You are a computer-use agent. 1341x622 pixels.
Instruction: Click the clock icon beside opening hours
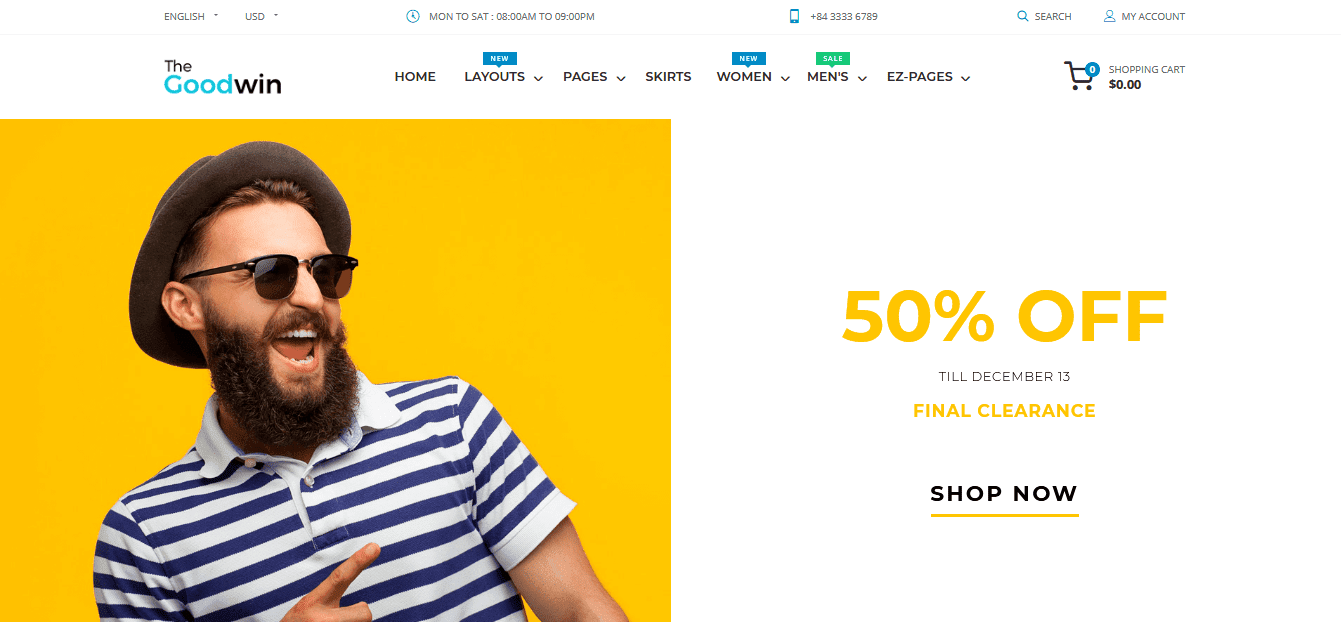pos(413,16)
